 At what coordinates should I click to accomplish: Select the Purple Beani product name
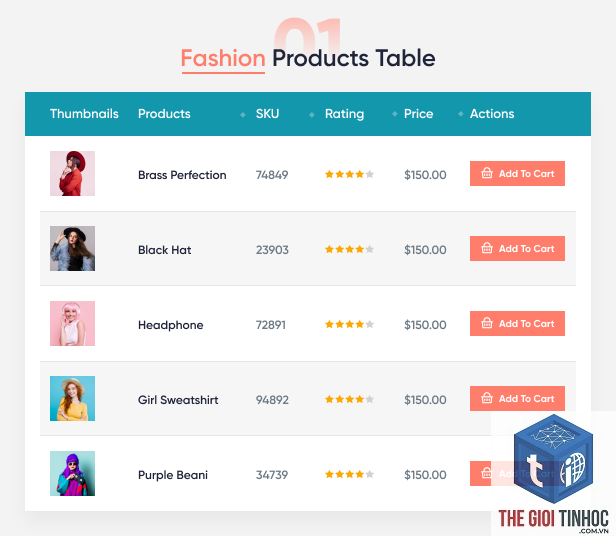pyautogui.click(x=173, y=475)
